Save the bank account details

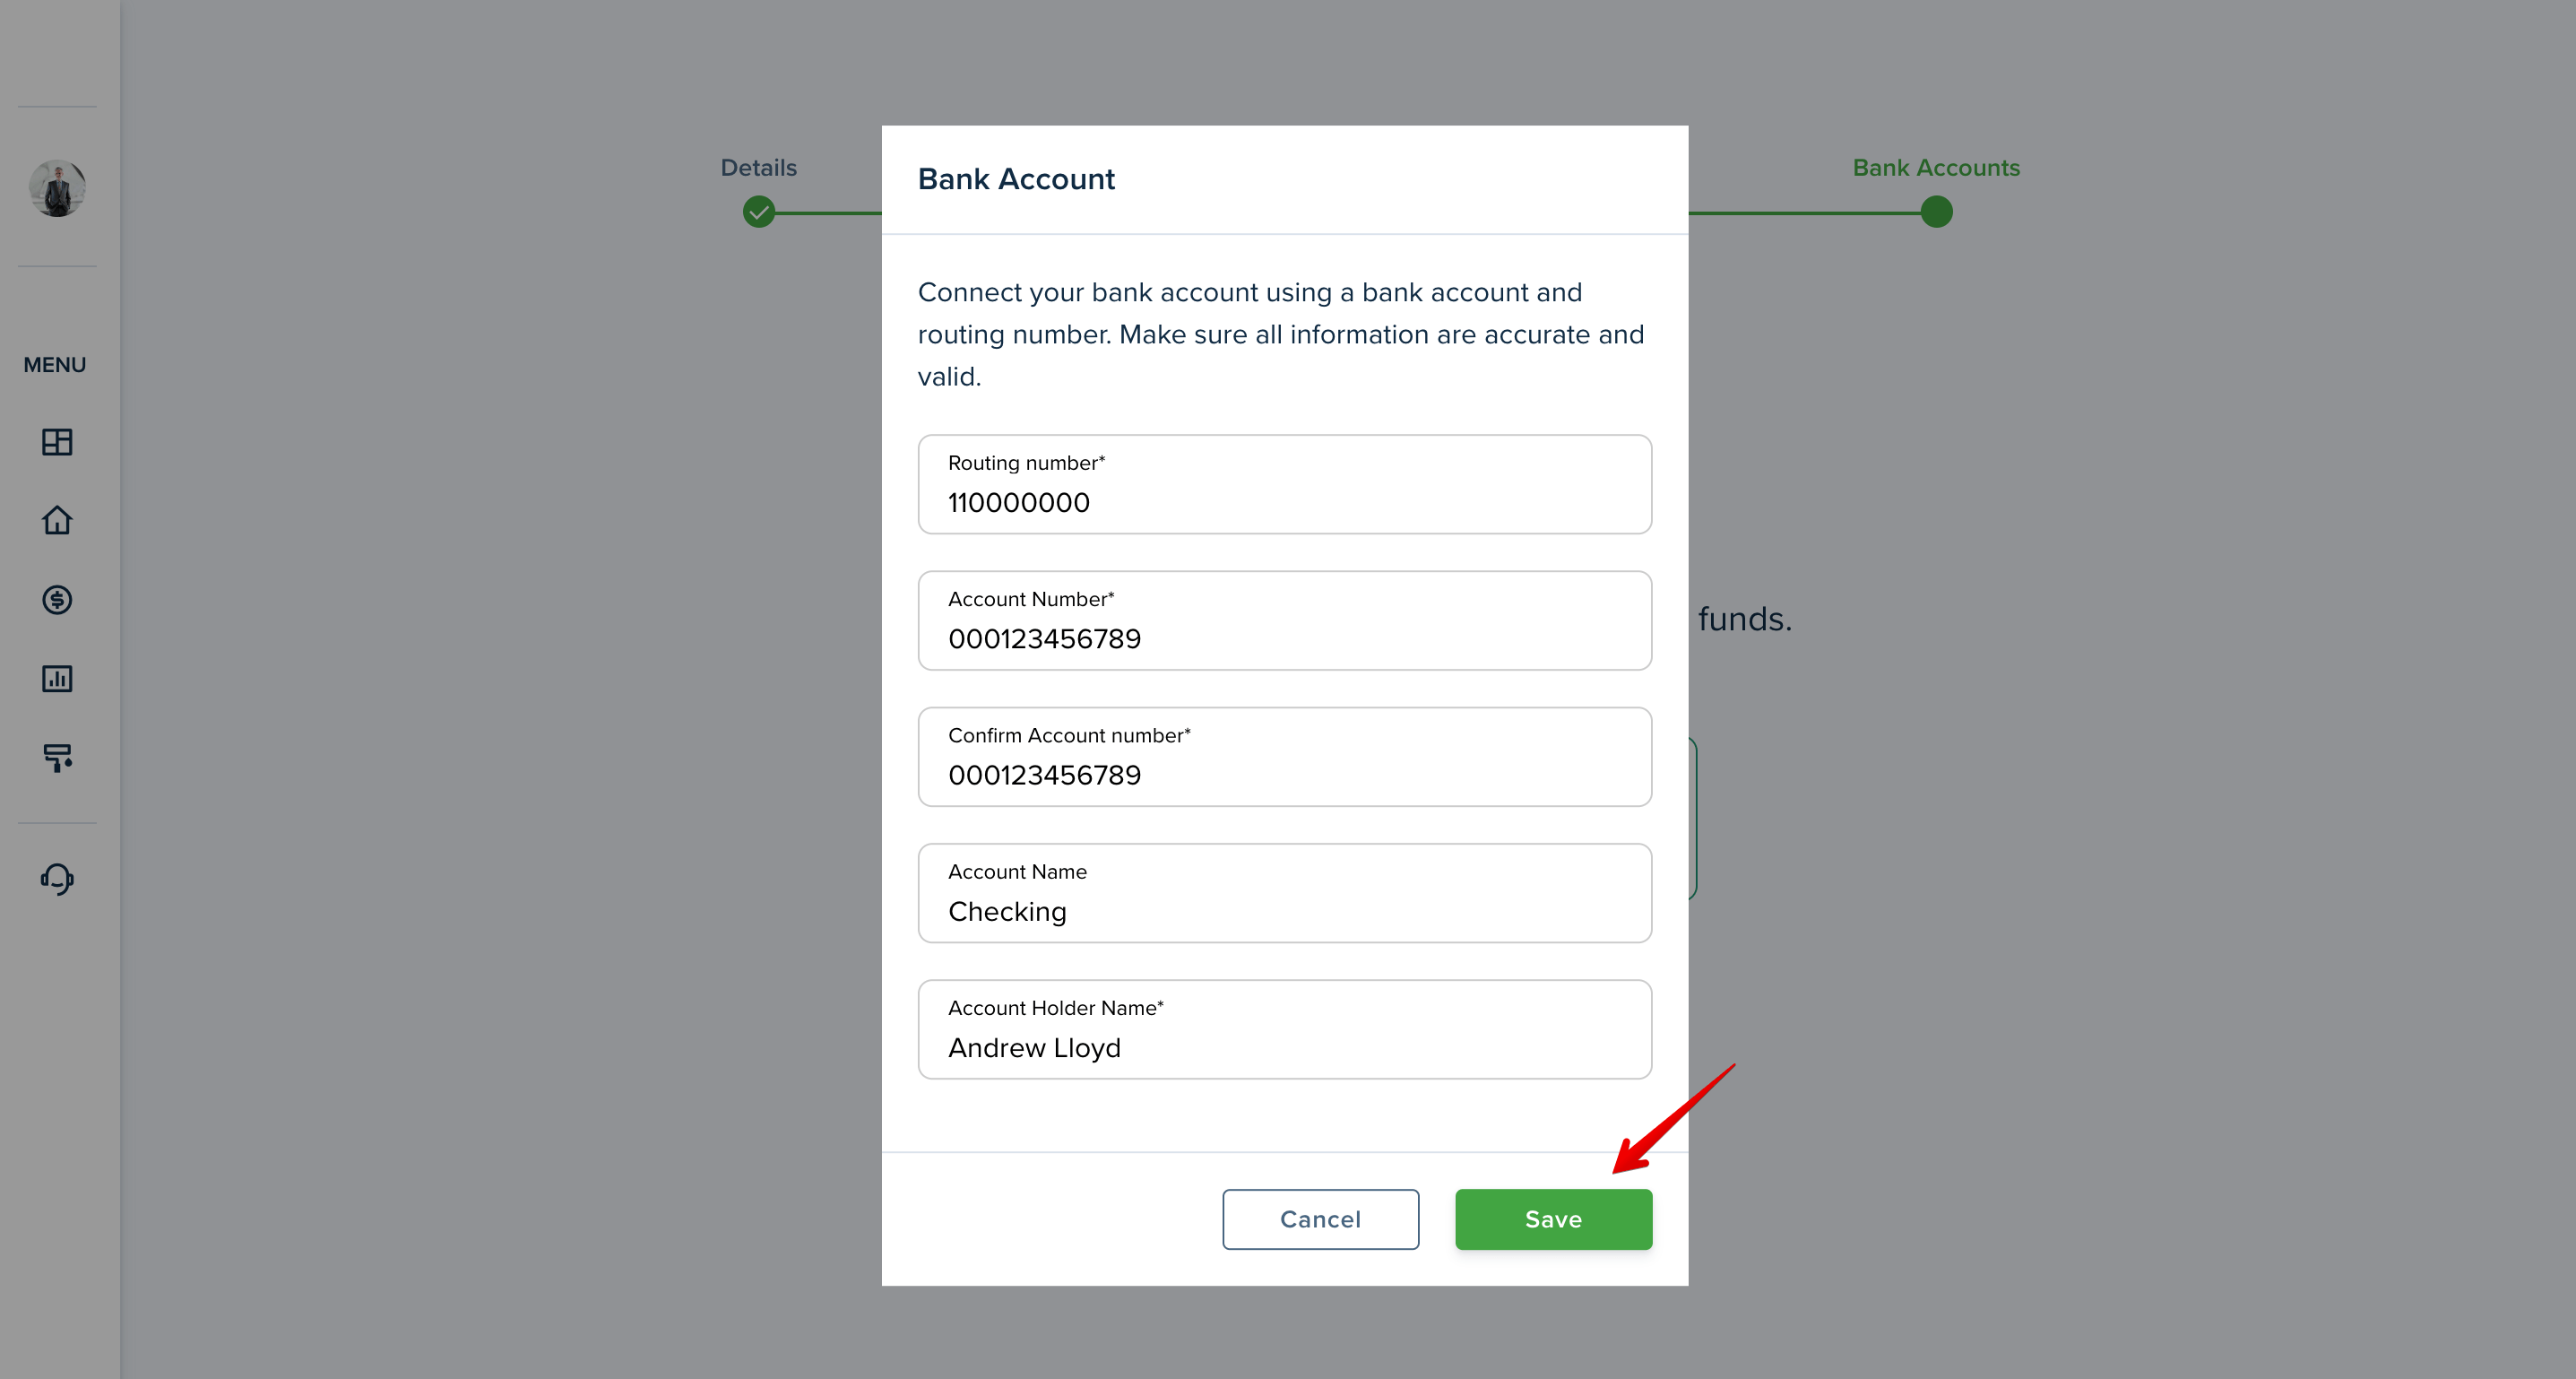point(1553,1219)
